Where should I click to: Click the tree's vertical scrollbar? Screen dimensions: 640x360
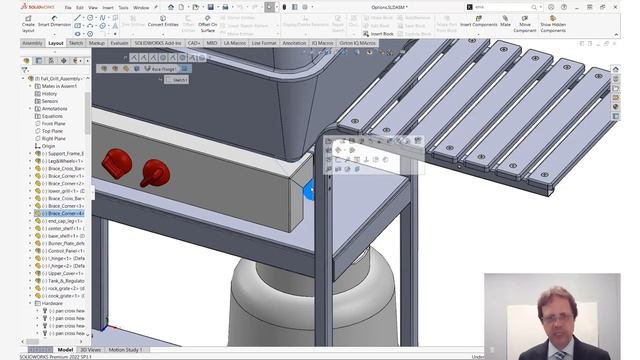[x=87, y=113]
